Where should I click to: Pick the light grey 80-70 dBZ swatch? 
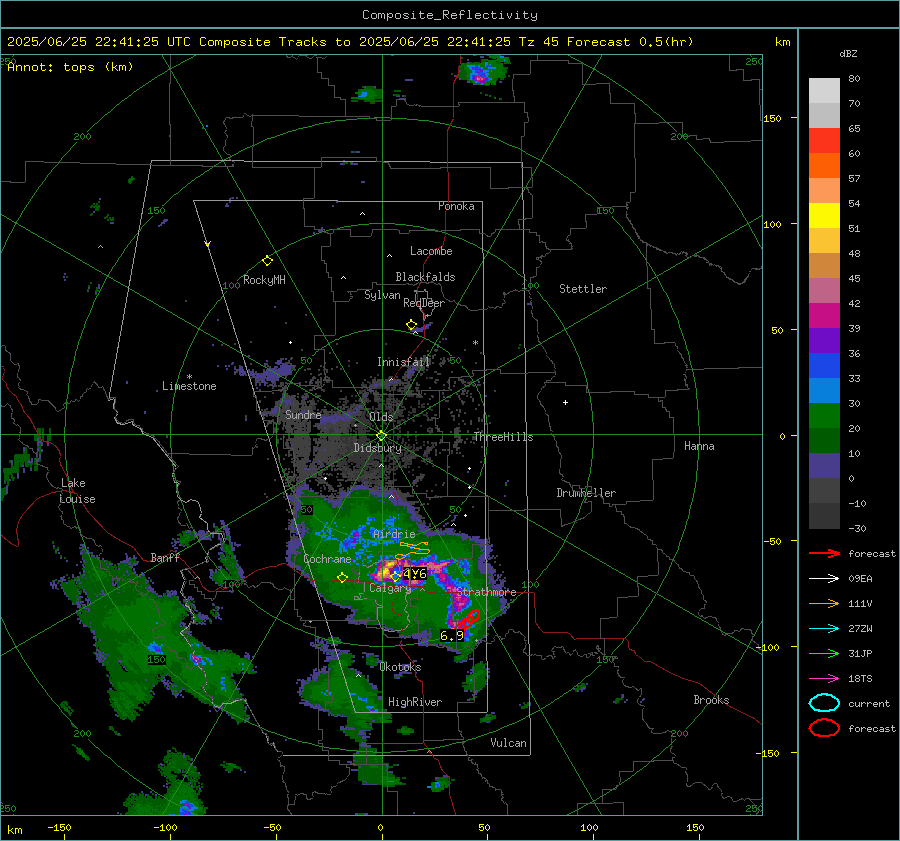[x=824, y=91]
